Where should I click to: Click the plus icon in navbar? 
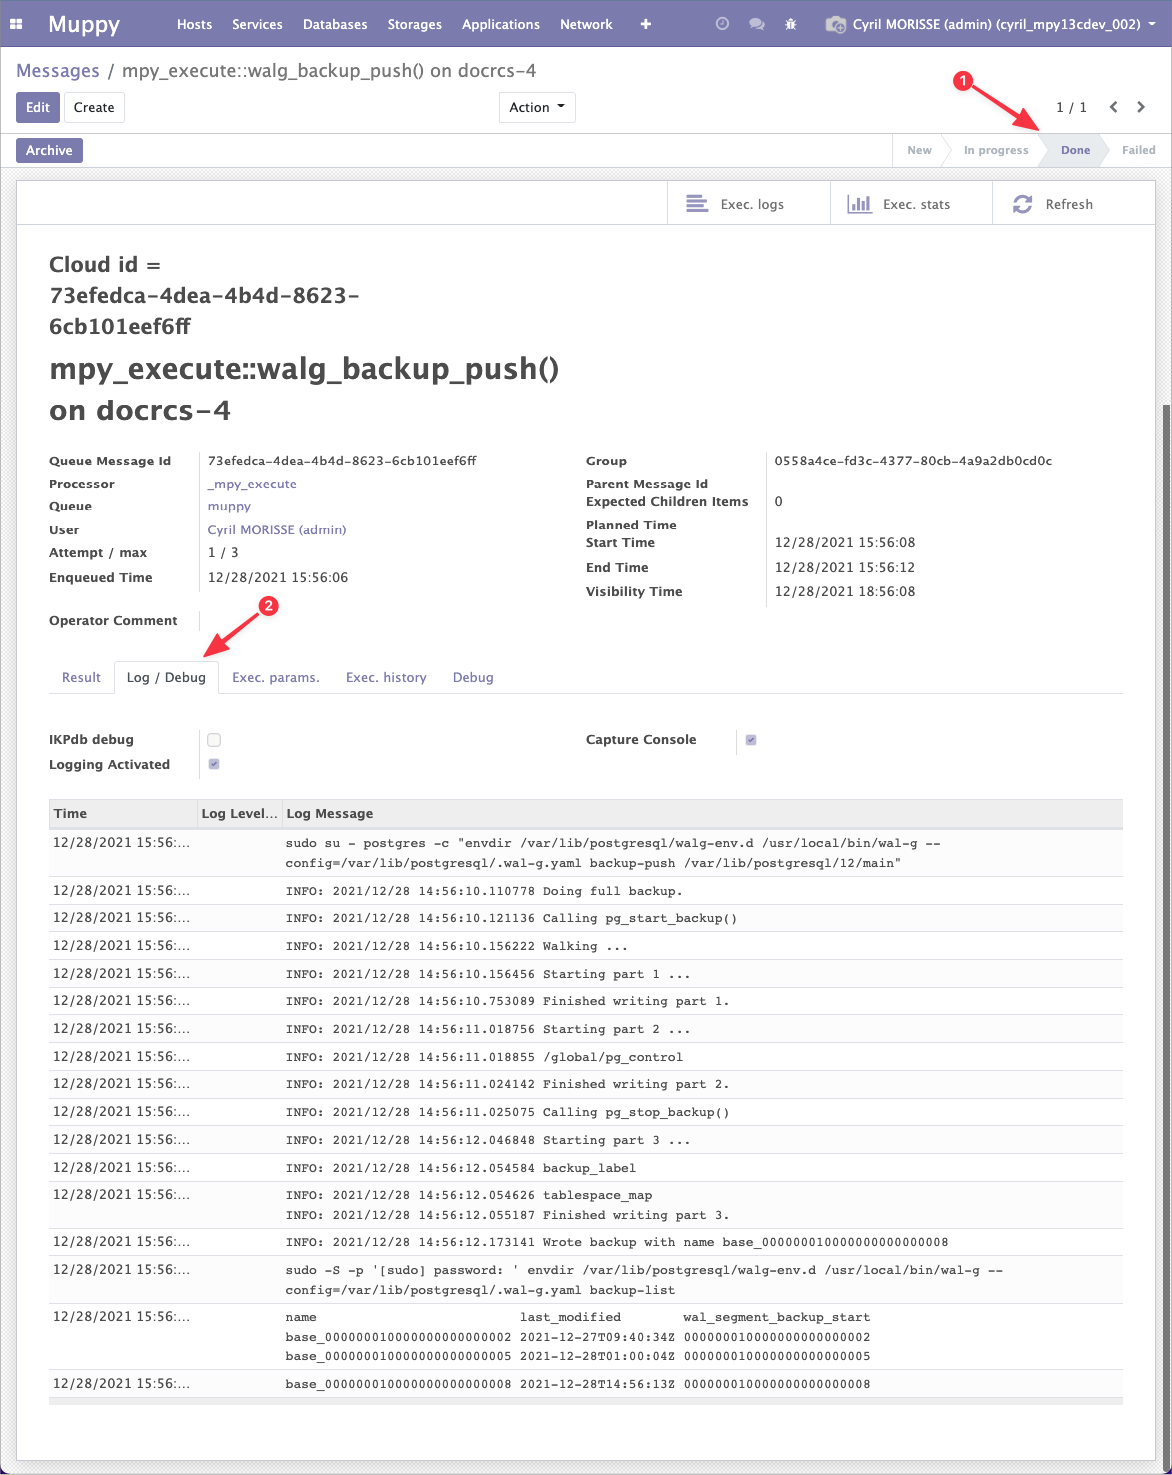click(x=646, y=24)
